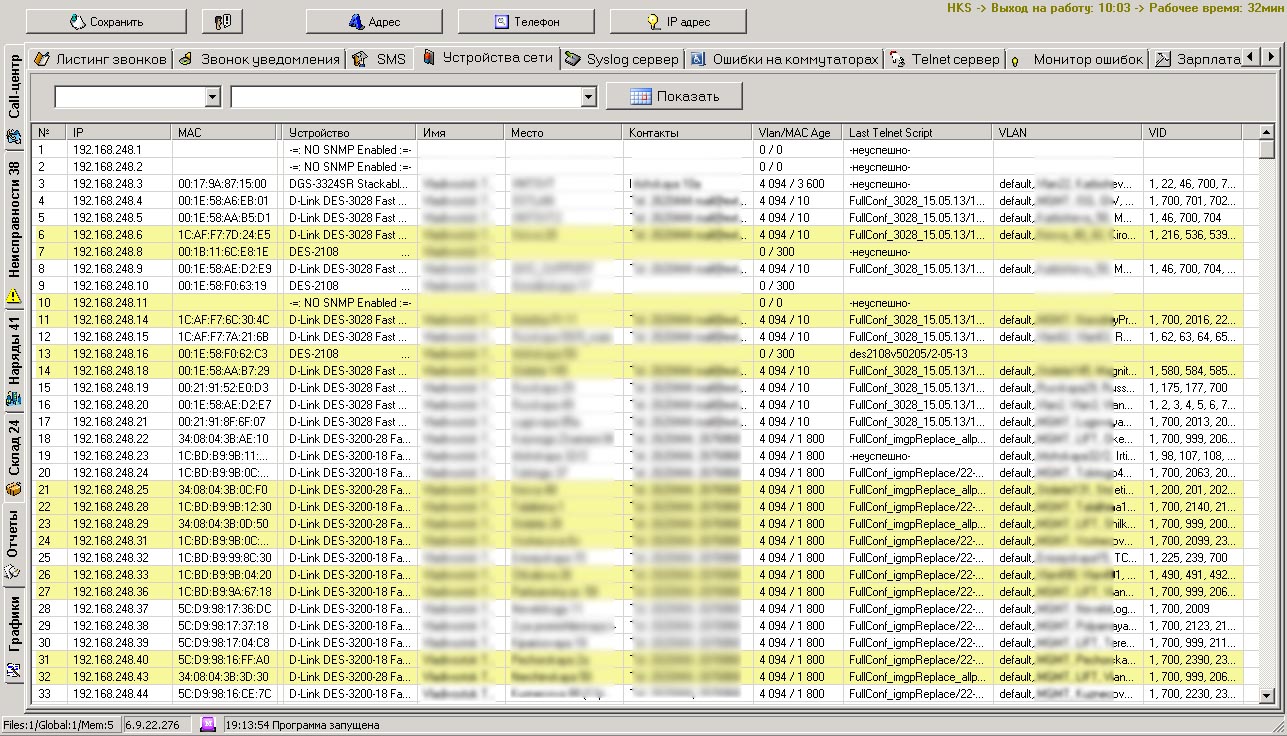Click the HKS work time status text
This screenshot has height=736, width=1287.
[1115, 8]
